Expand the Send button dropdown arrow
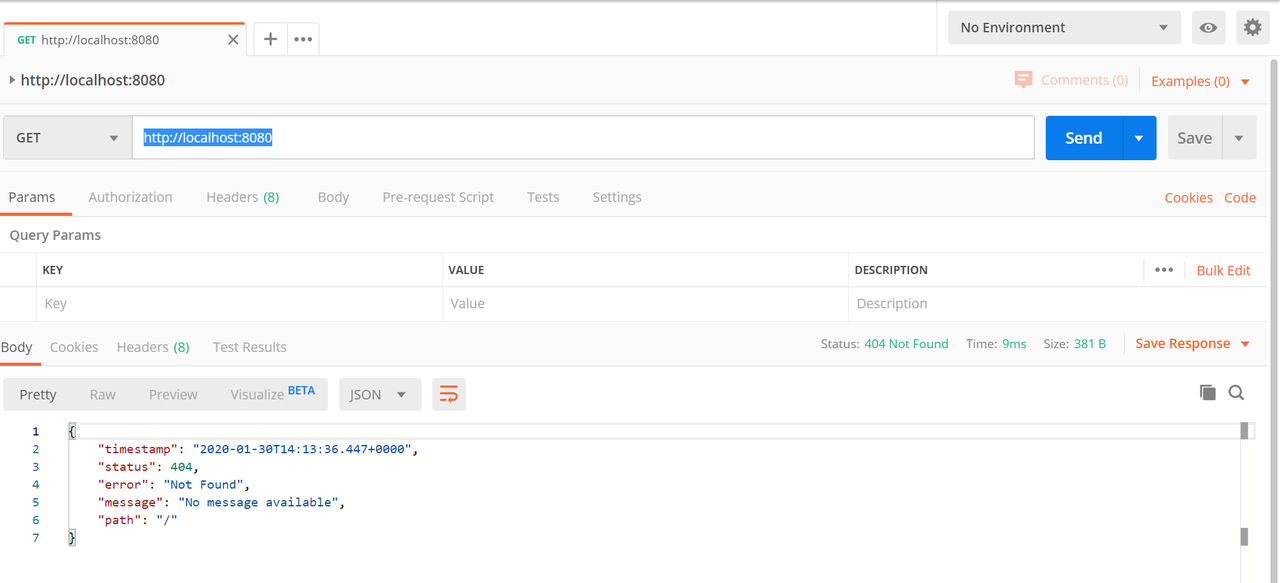 point(1138,138)
